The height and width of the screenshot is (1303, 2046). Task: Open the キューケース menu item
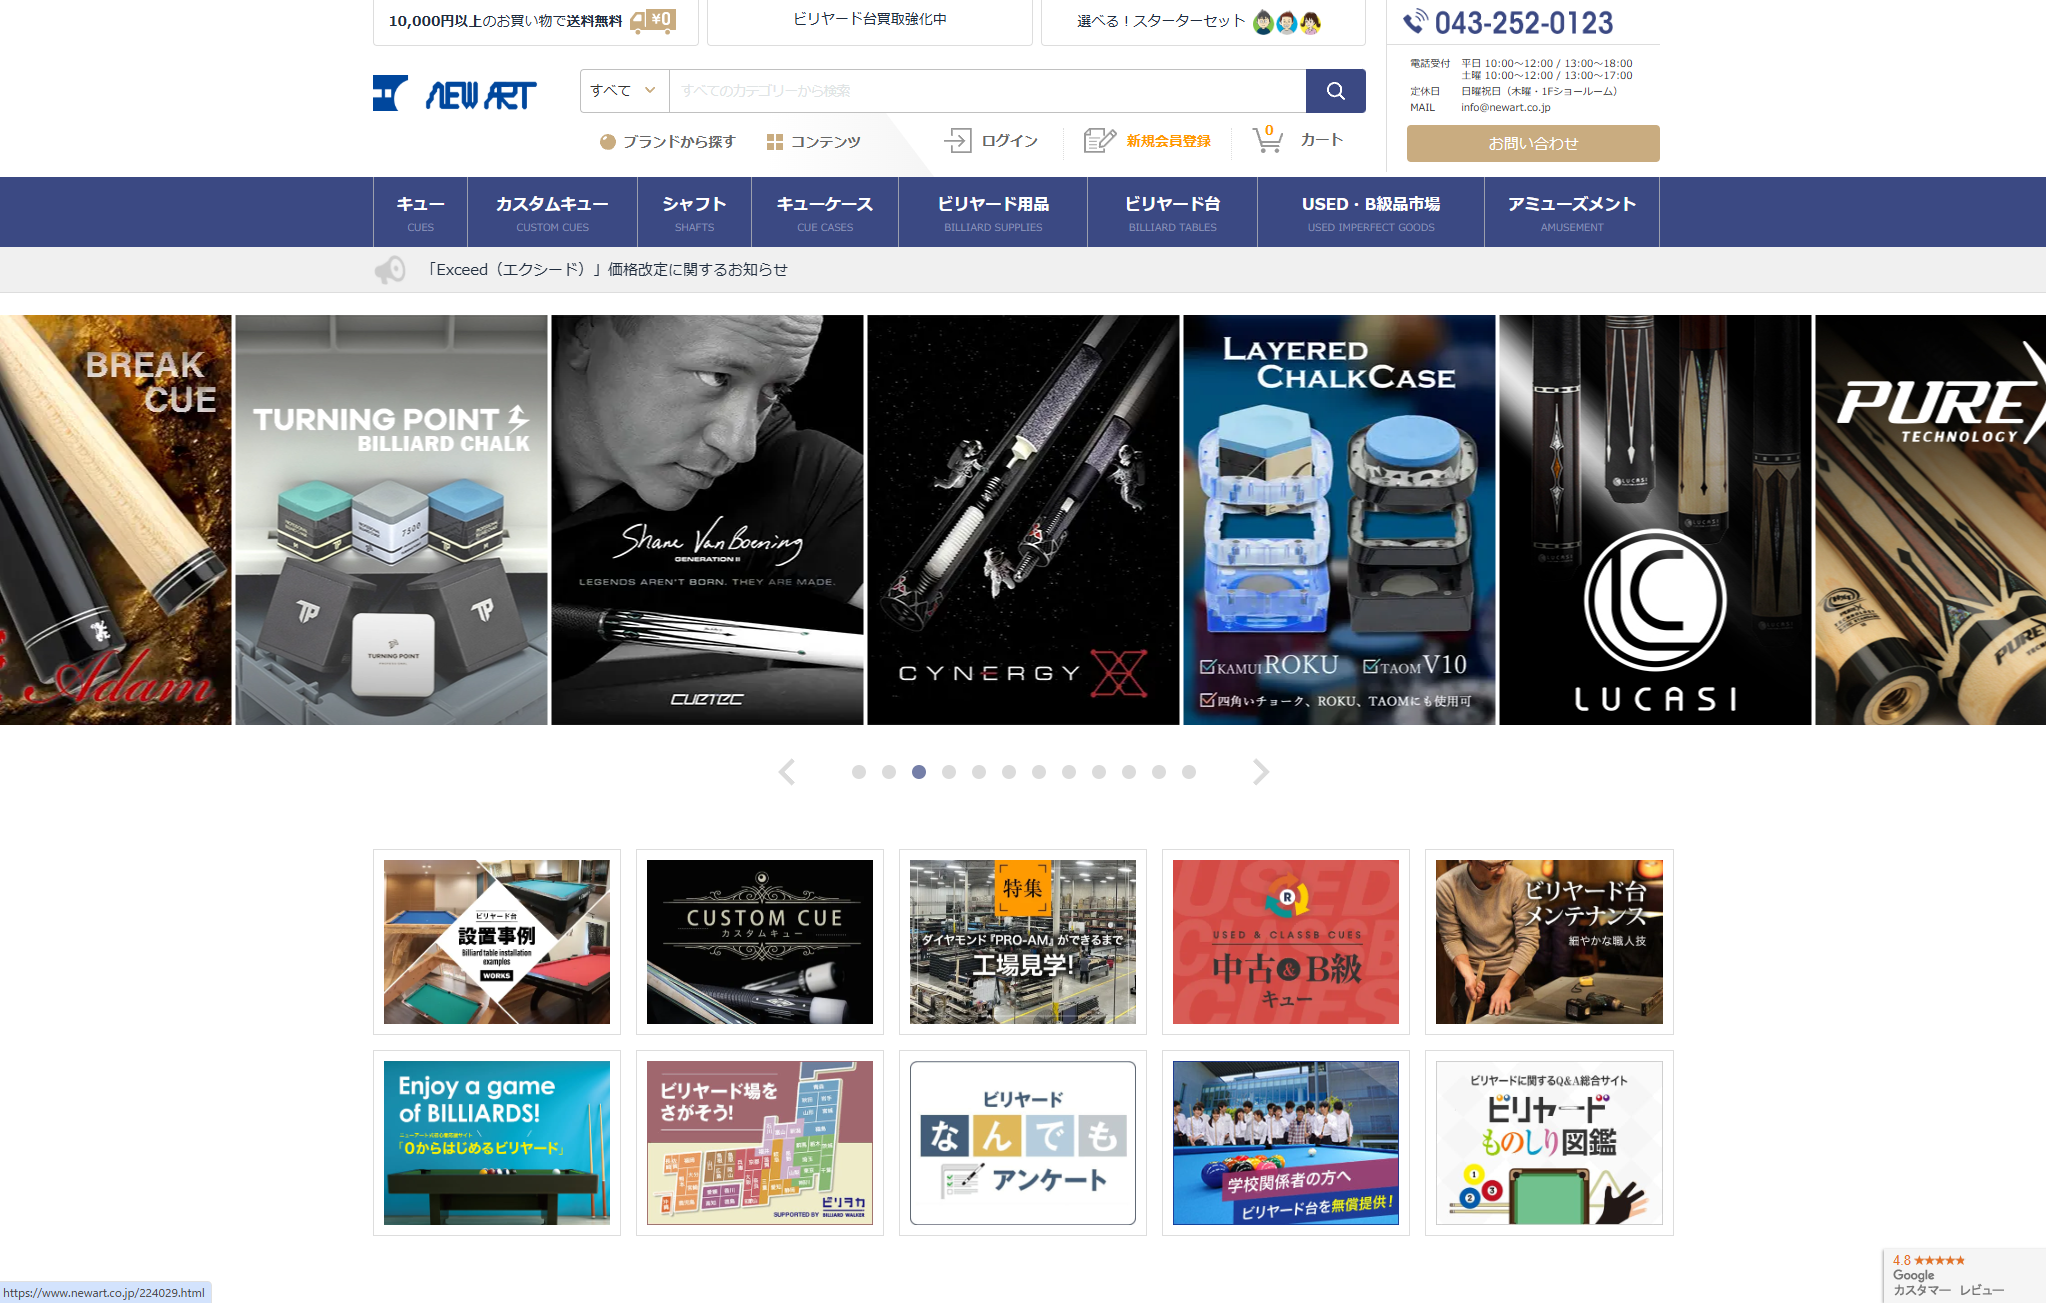[x=824, y=212]
